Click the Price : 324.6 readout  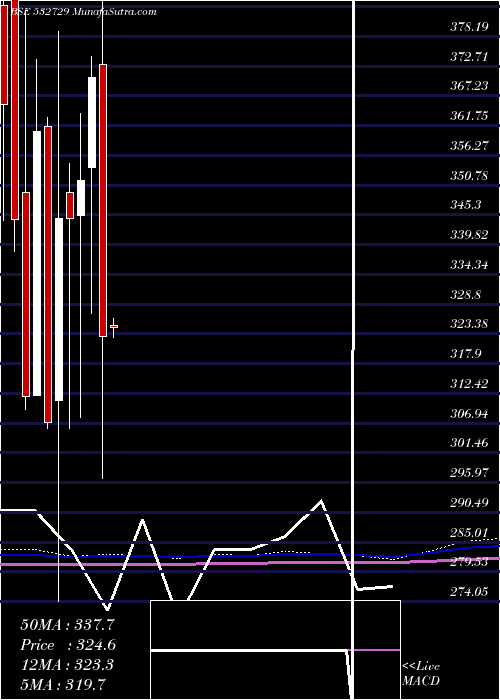(68, 645)
